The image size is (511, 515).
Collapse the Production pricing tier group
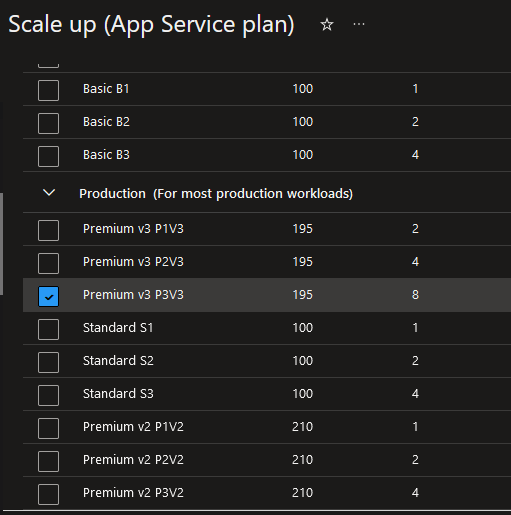coord(49,193)
